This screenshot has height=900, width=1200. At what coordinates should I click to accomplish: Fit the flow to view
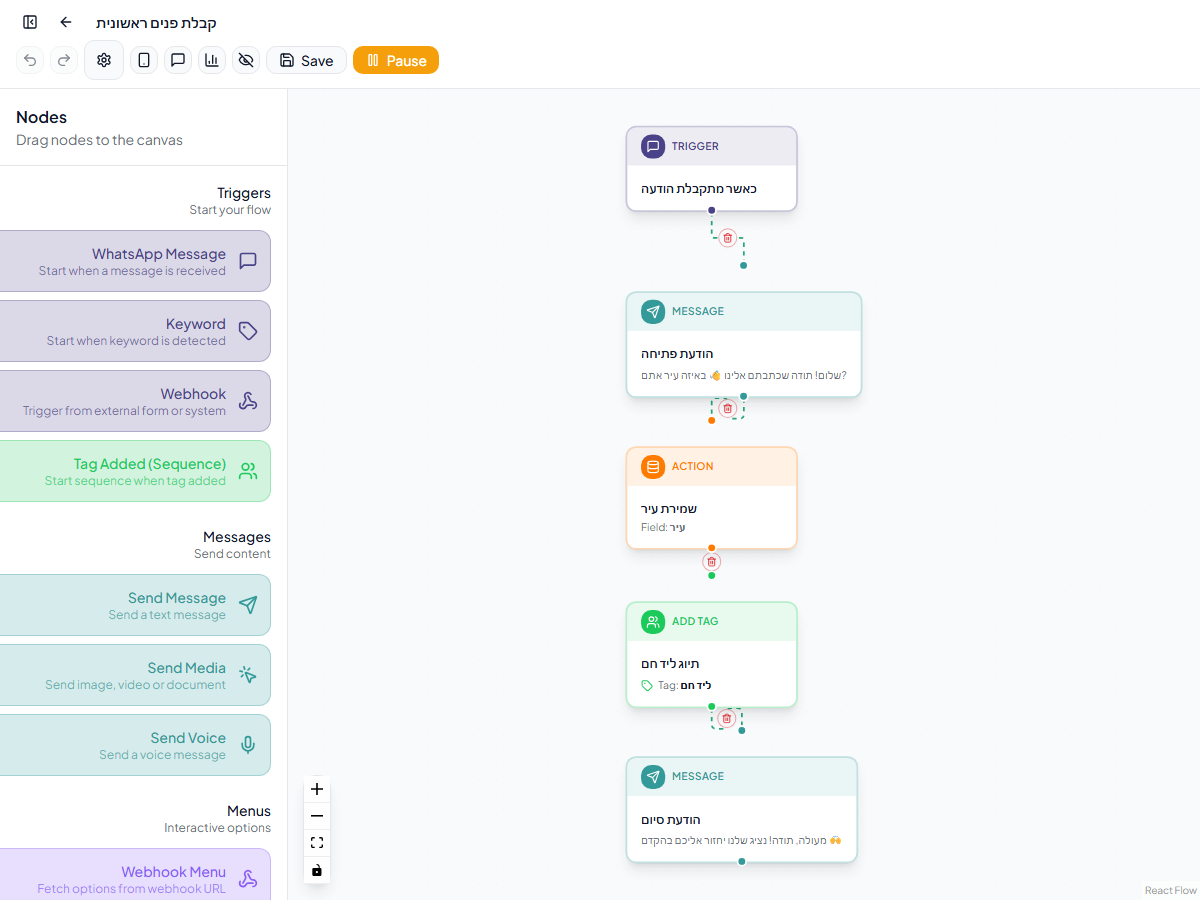point(317,843)
